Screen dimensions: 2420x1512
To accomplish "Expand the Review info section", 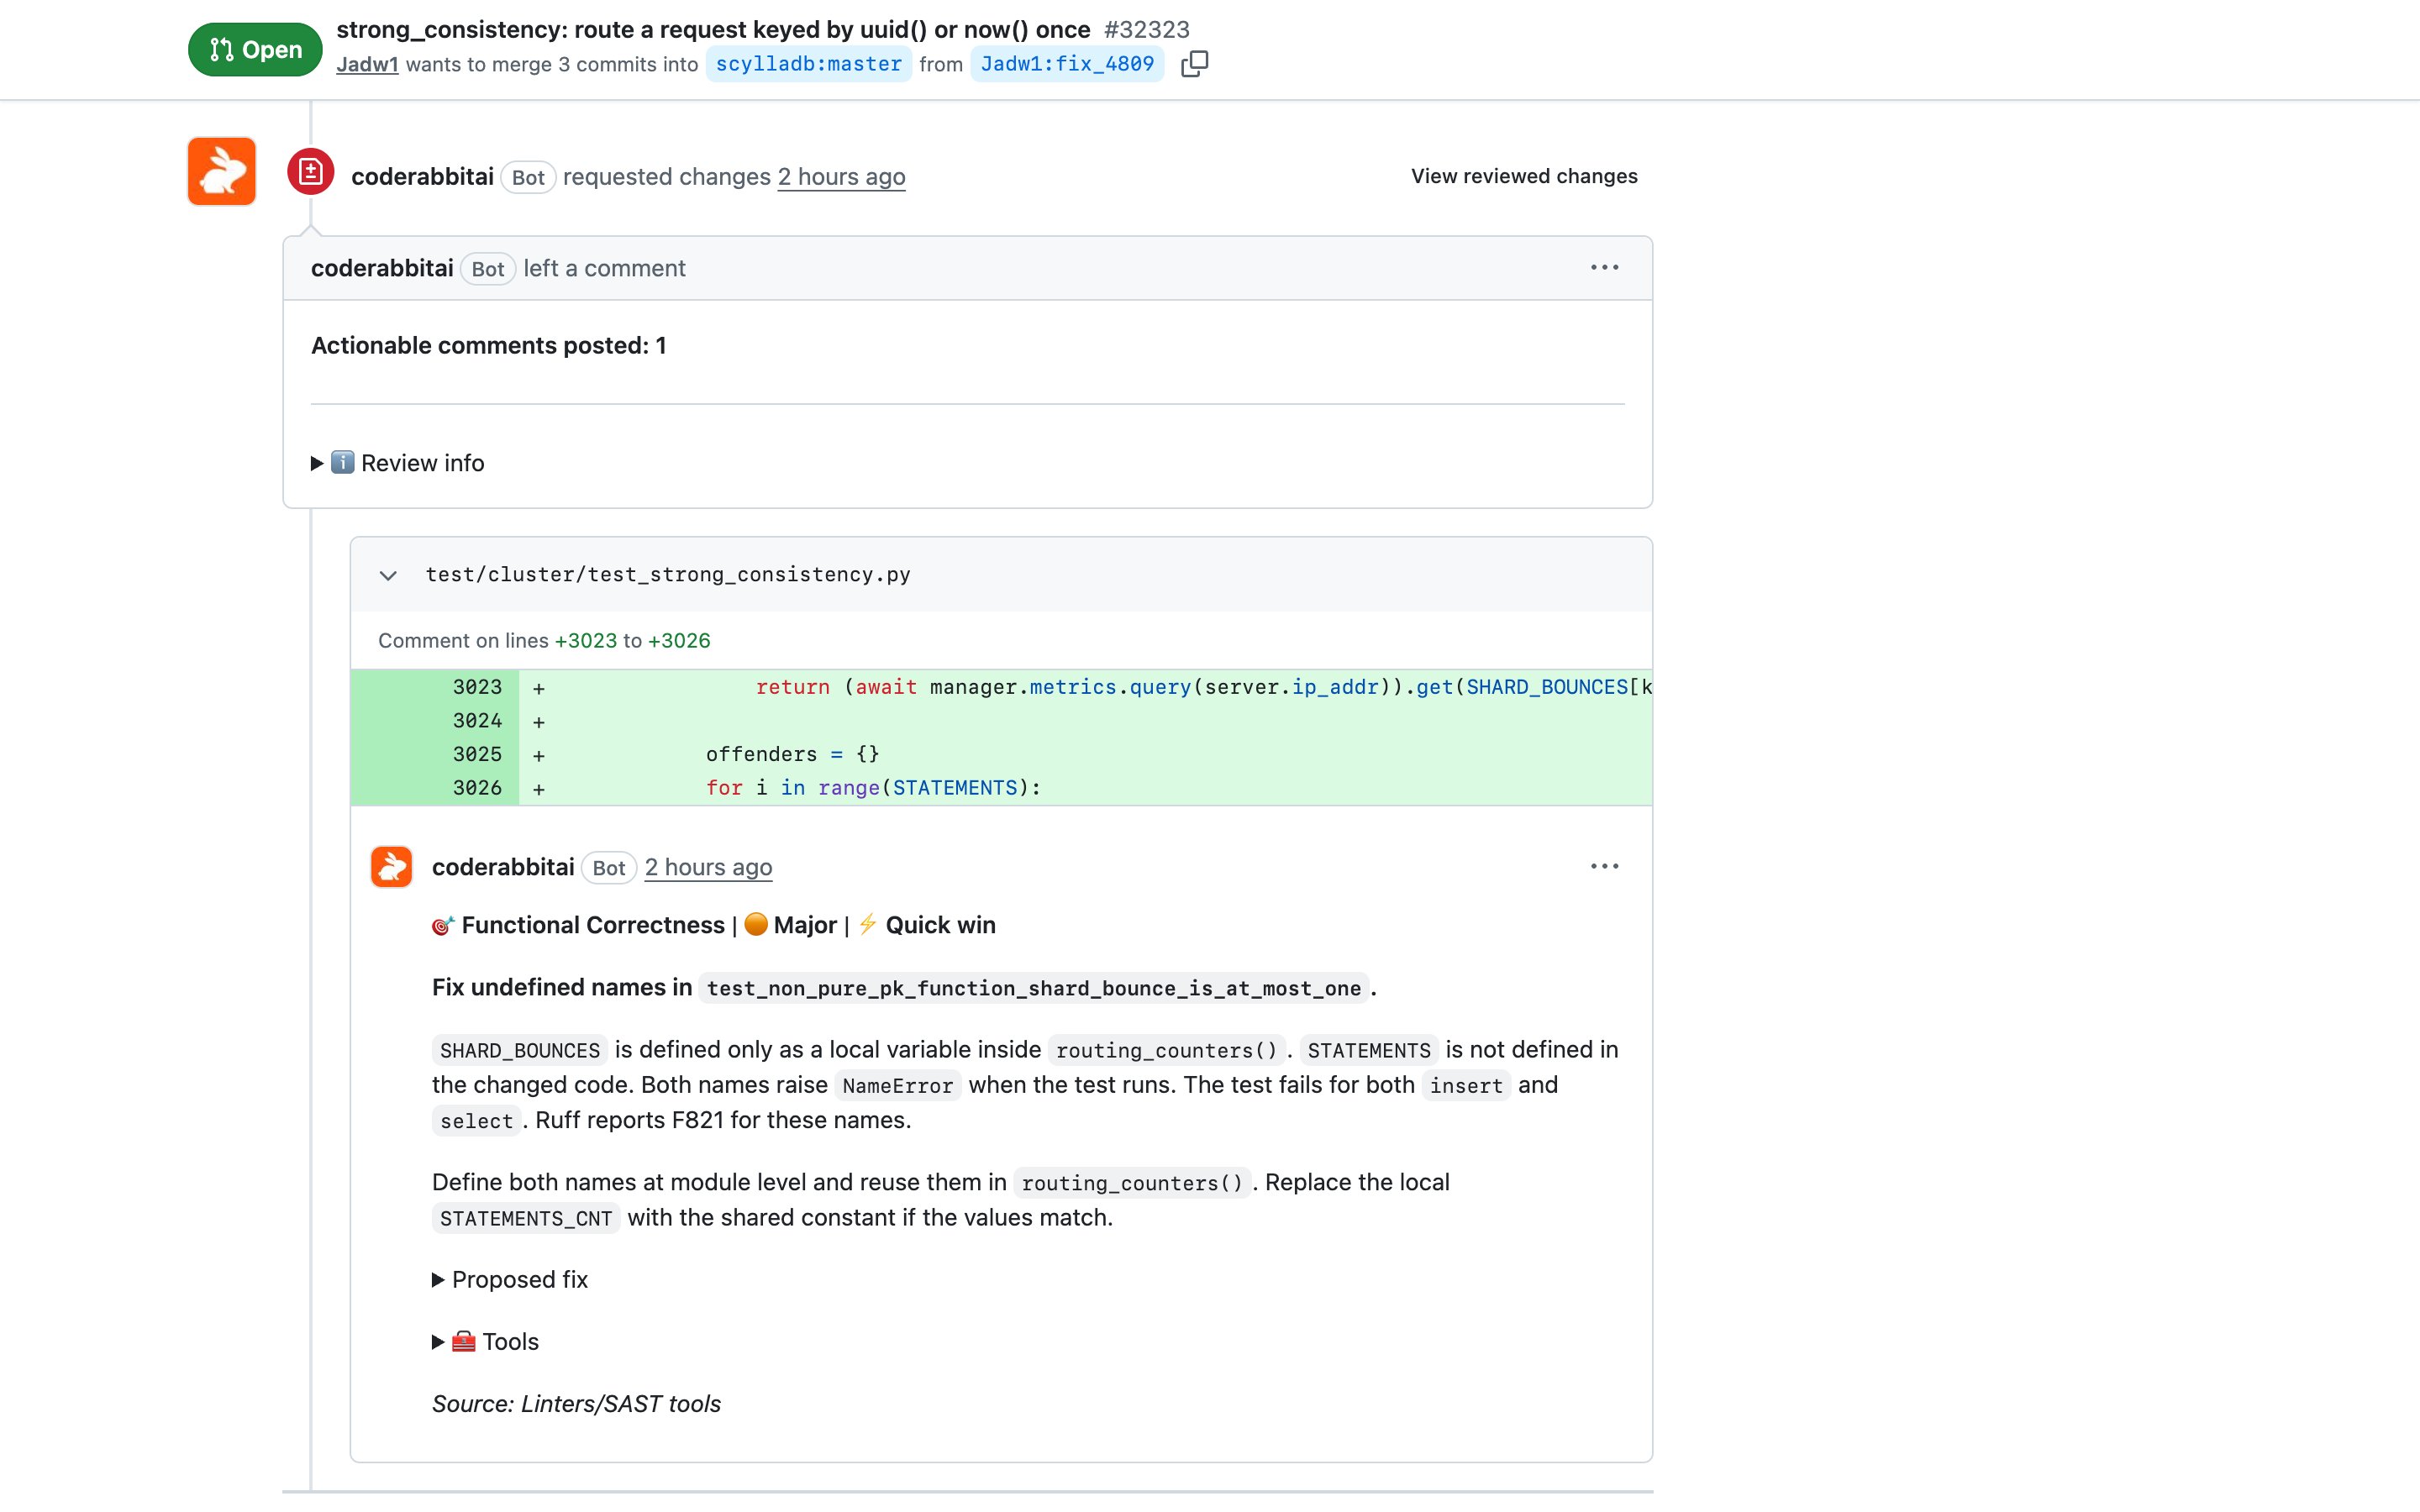I will pyautogui.click(x=398, y=463).
